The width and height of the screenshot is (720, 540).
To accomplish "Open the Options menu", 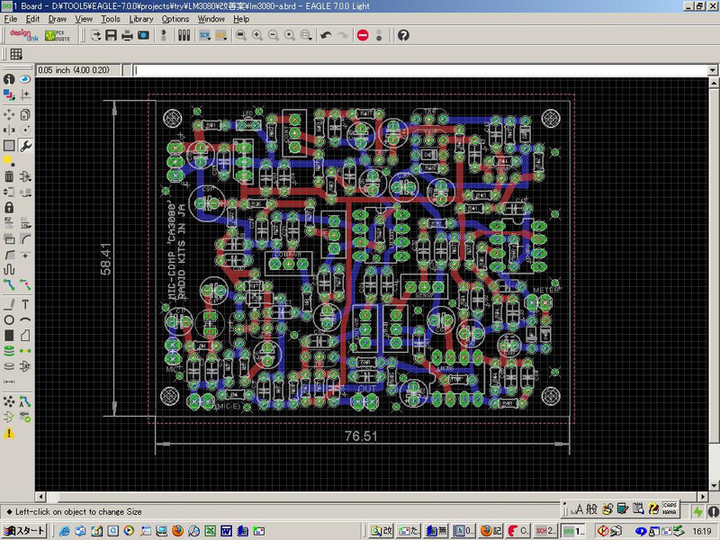I will (175, 19).
